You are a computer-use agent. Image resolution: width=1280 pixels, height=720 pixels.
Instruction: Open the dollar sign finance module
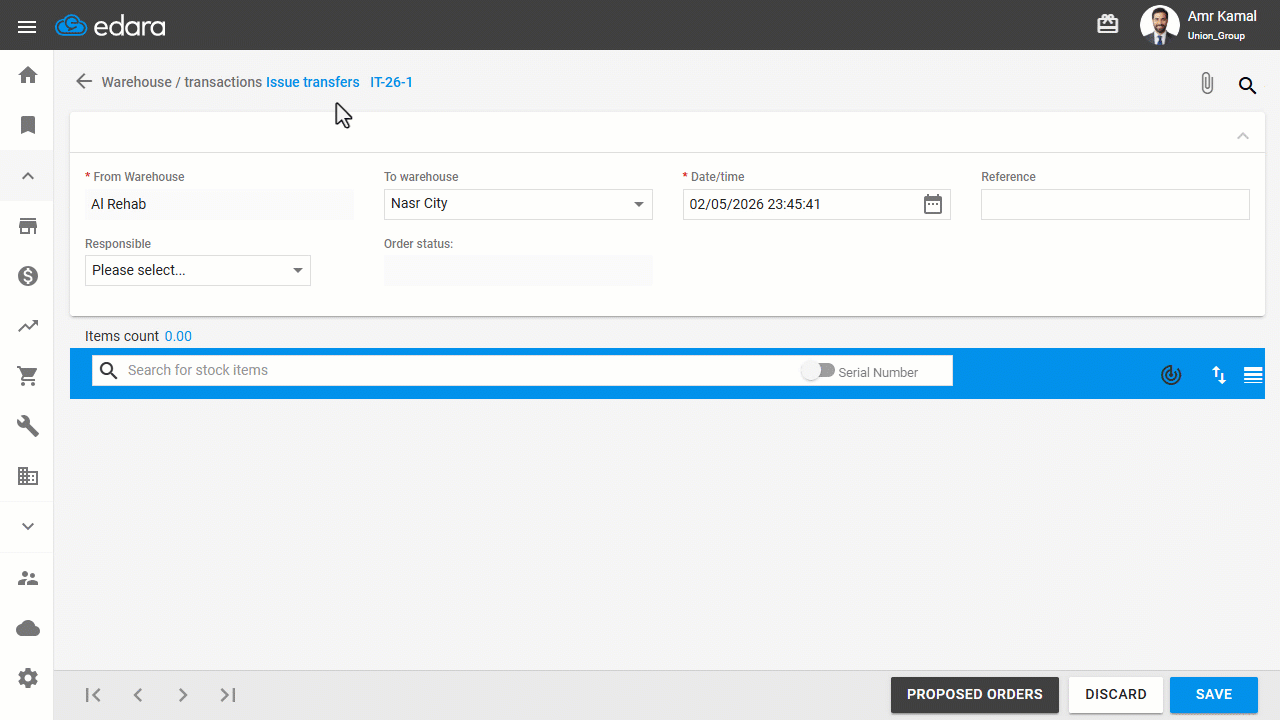coord(28,276)
